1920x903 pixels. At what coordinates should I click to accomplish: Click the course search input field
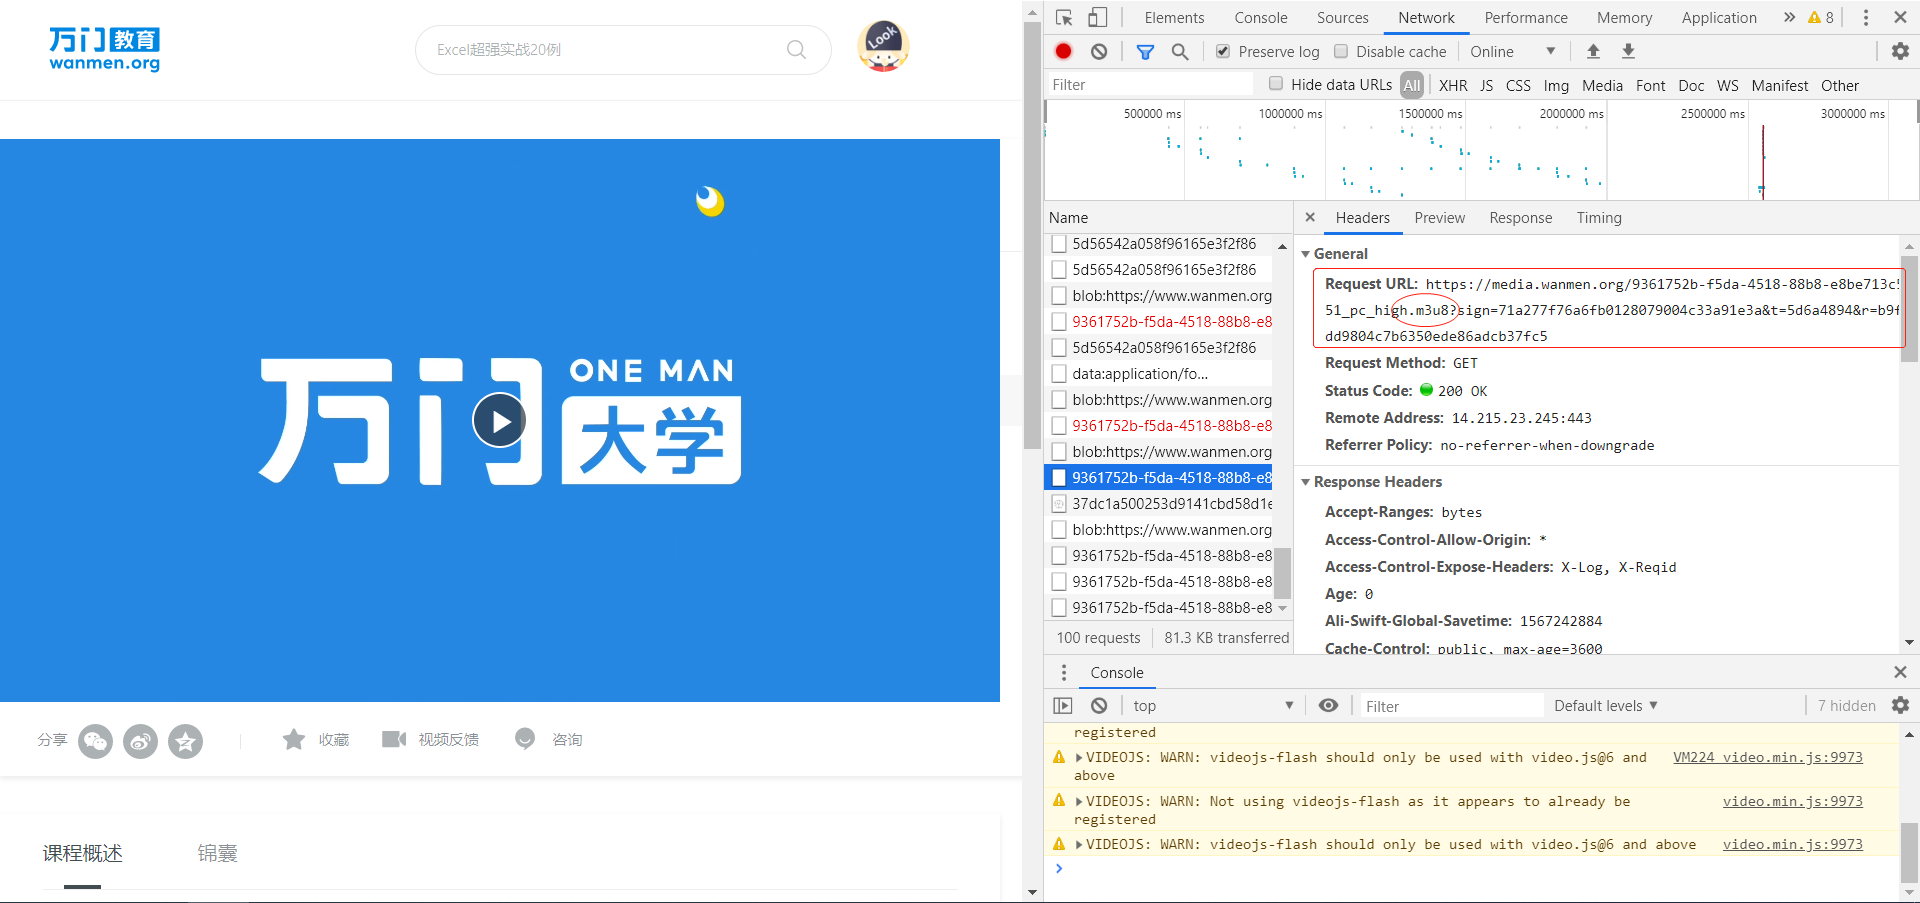[x=605, y=50]
